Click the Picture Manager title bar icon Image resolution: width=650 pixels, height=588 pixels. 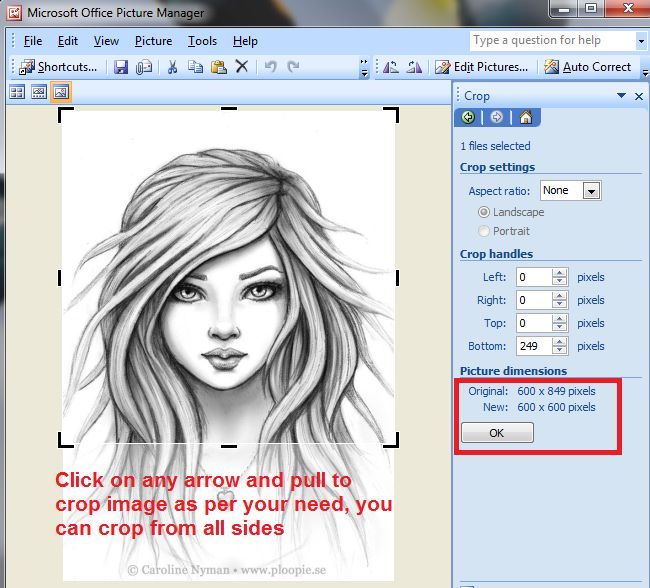14,13
